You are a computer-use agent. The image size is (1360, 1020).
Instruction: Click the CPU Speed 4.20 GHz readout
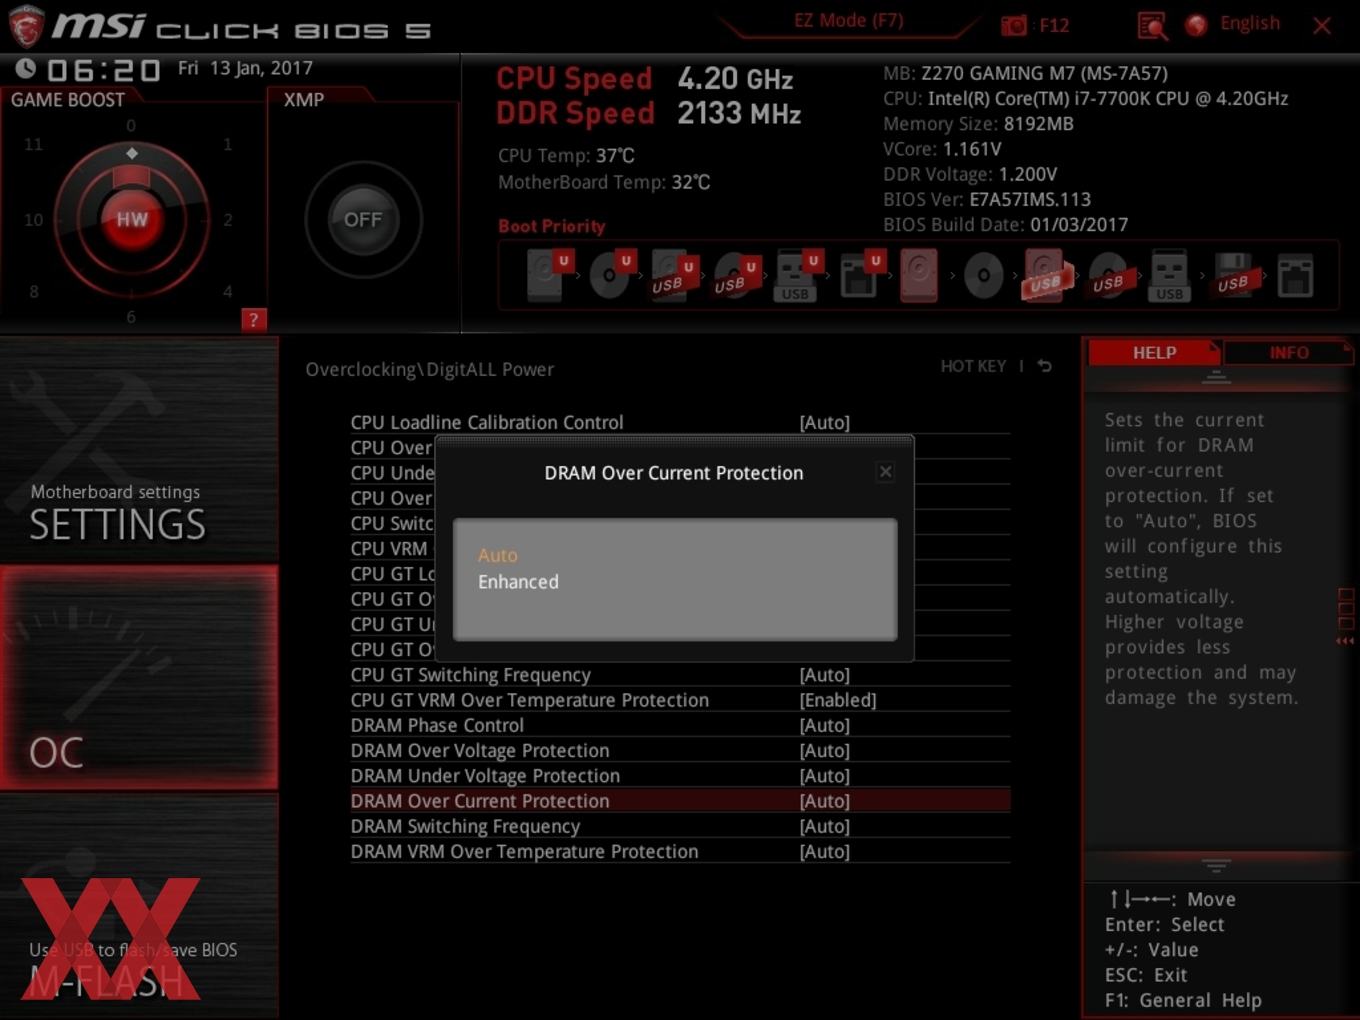(645, 78)
